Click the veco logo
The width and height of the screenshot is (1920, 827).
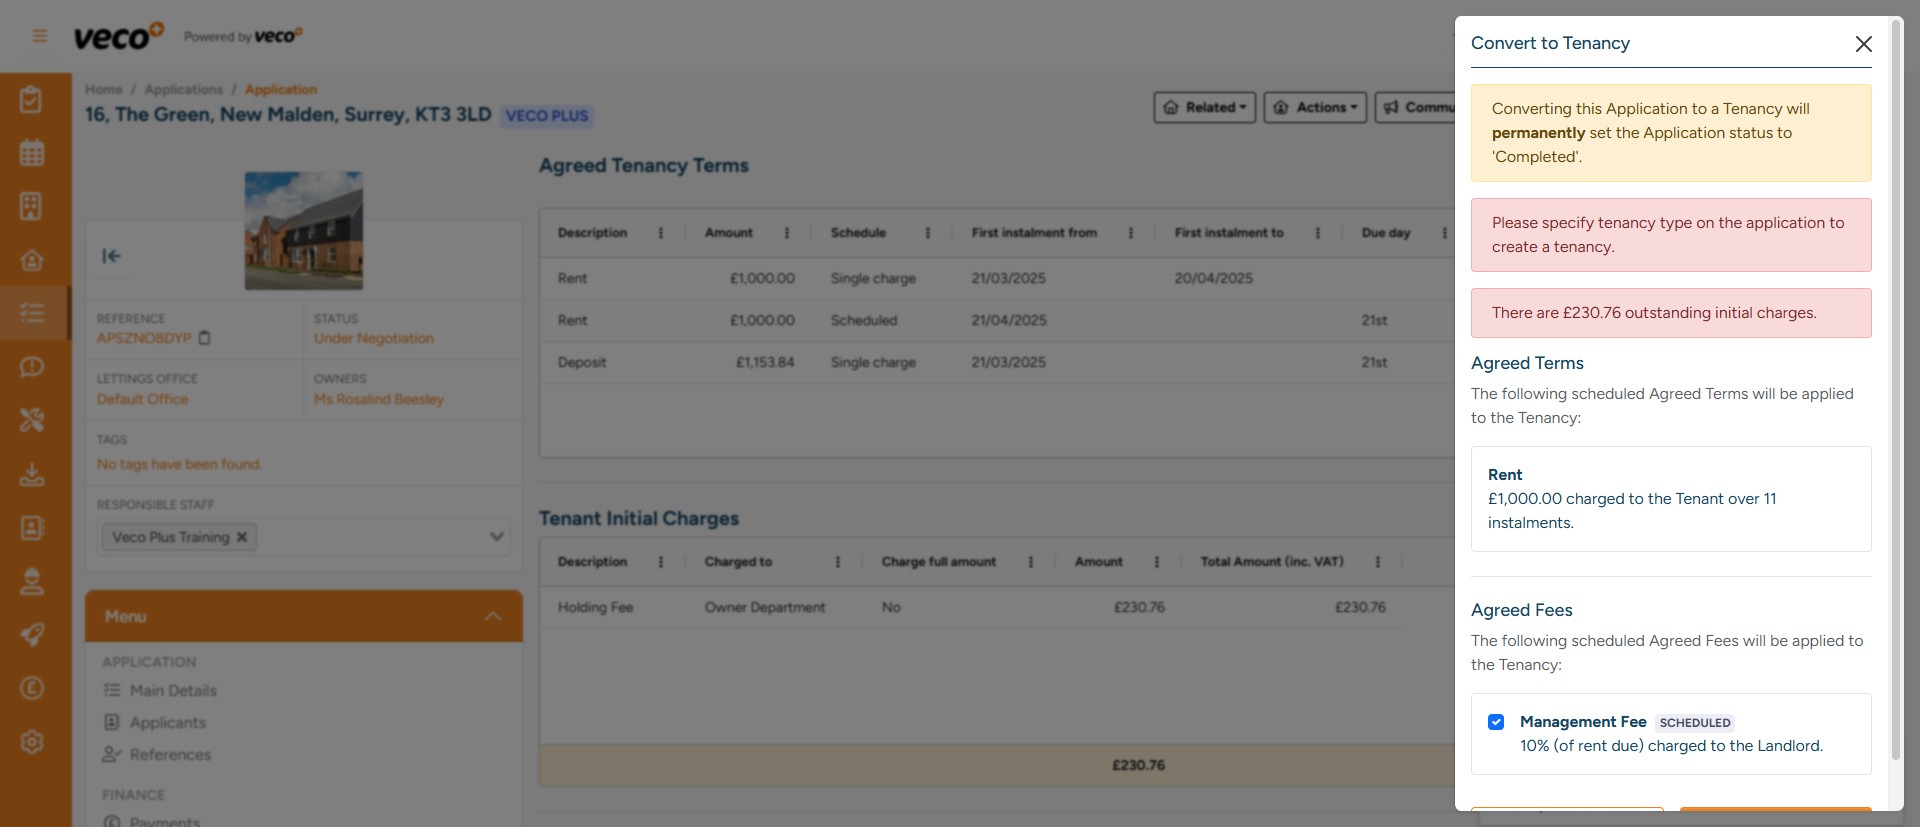click(118, 36)
